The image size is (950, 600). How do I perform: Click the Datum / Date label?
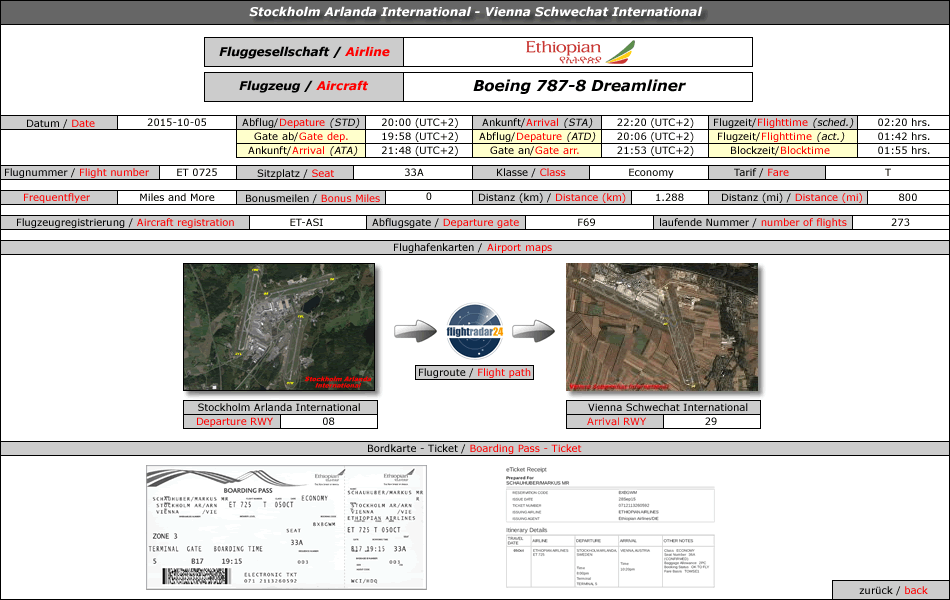pos(60,123)
